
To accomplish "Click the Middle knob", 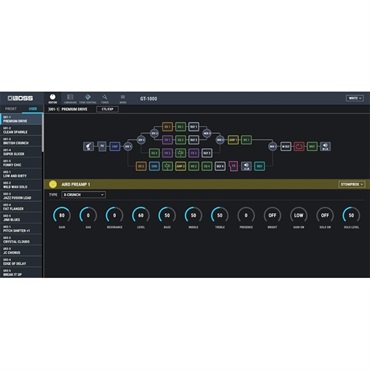I will tap(193, 215).
